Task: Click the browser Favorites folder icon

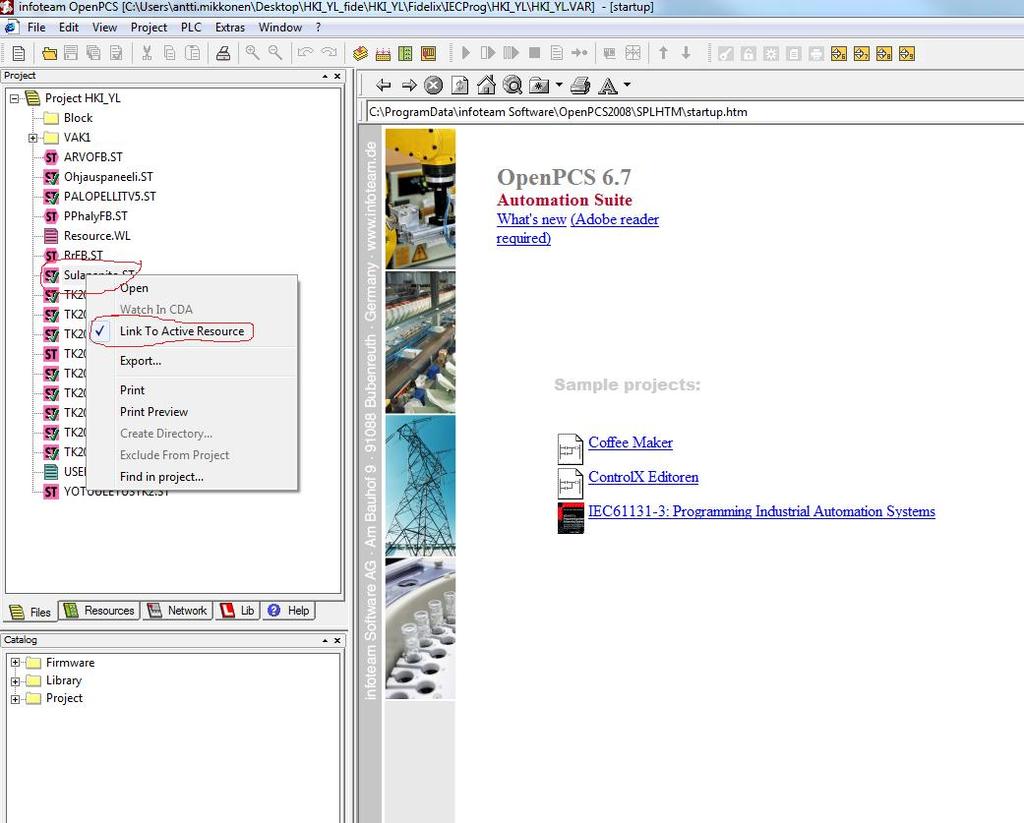Action: click(x=539, y=85)
